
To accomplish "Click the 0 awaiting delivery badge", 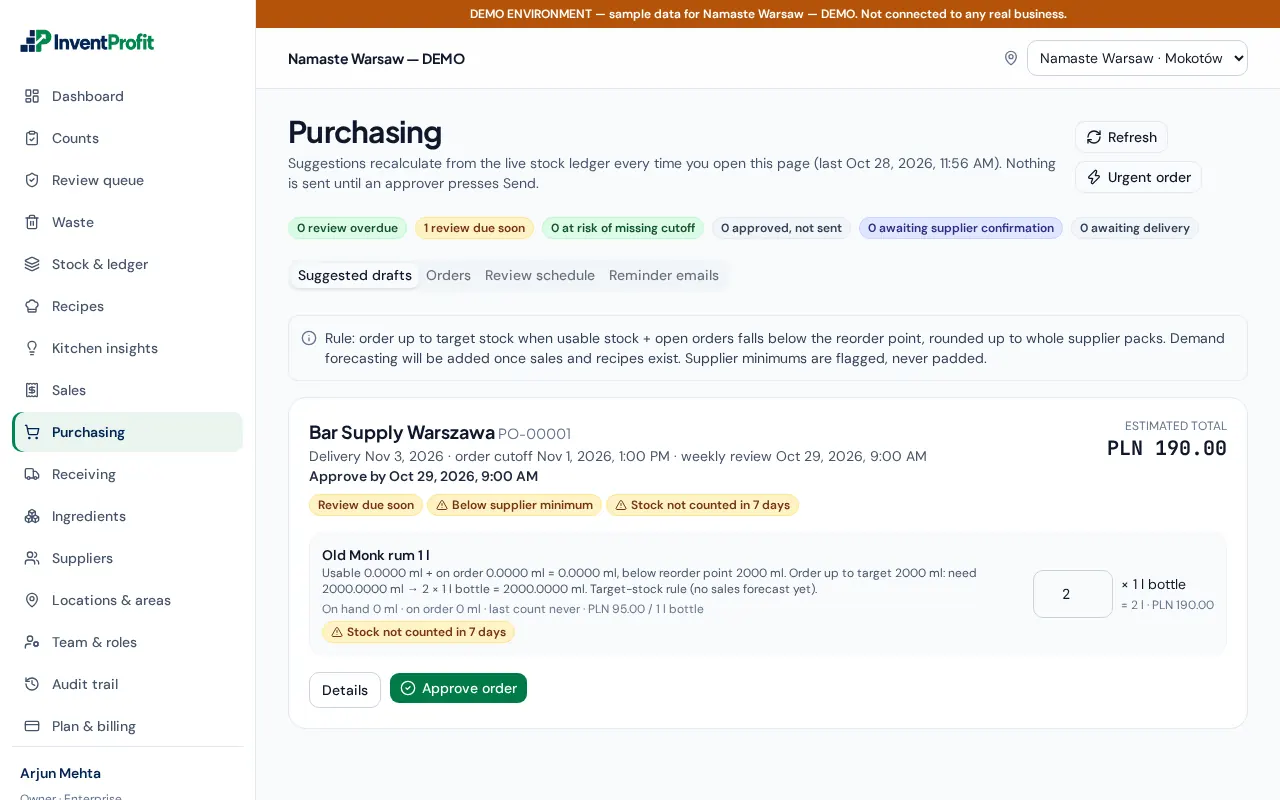I will [1134, 228].
